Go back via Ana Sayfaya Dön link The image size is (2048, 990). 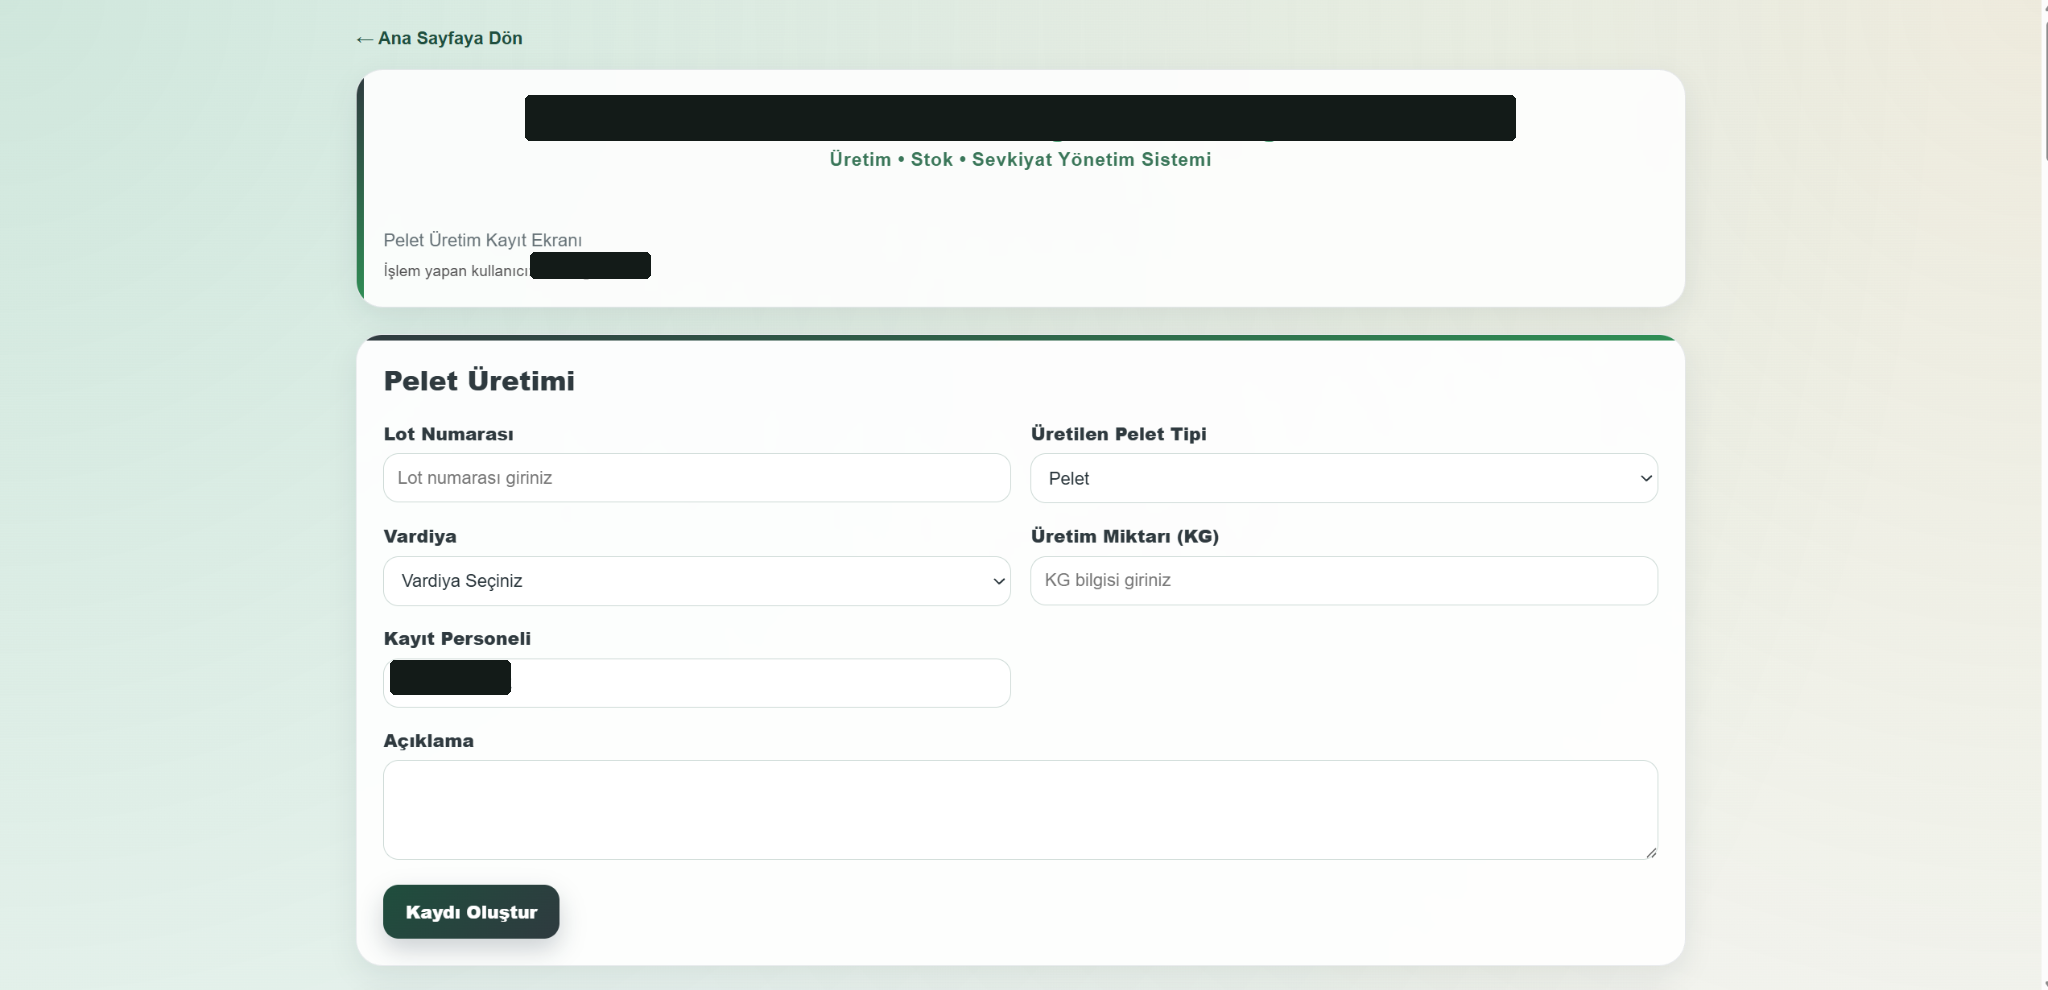[439, 38]
